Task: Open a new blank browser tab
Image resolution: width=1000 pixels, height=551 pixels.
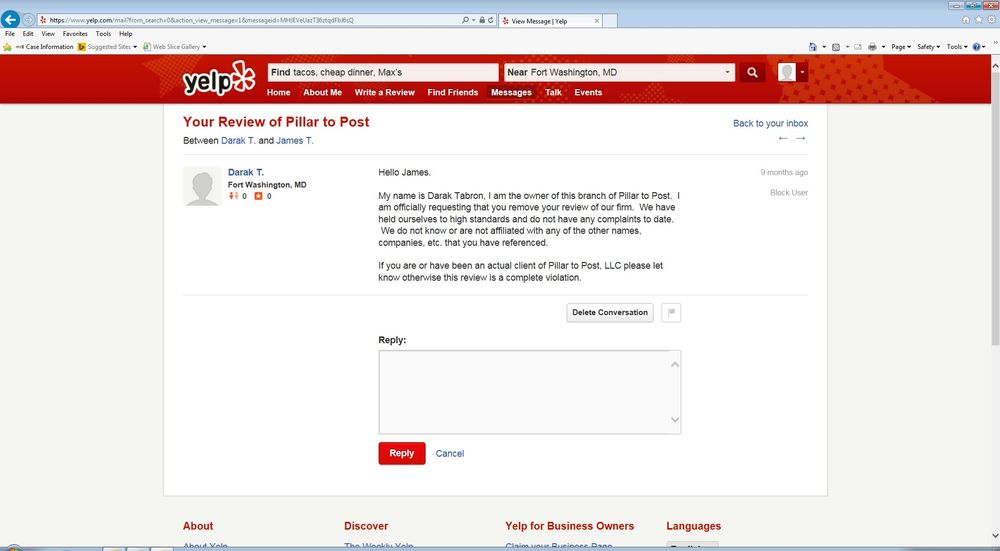Action: (x=610, y=21)
